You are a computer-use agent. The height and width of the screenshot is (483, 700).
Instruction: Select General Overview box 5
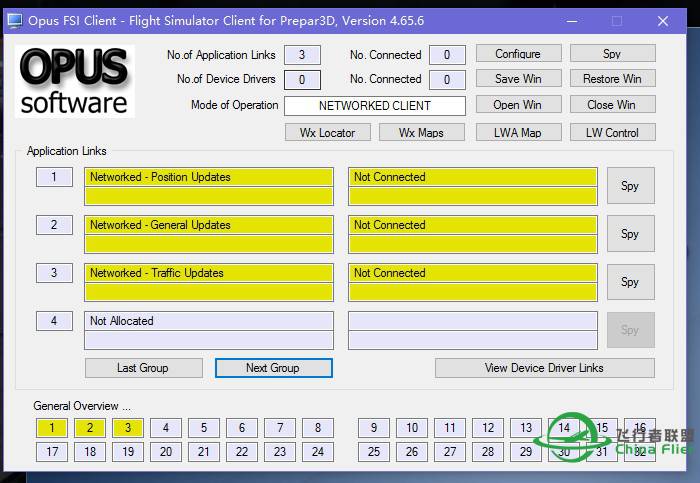point(204,428)
